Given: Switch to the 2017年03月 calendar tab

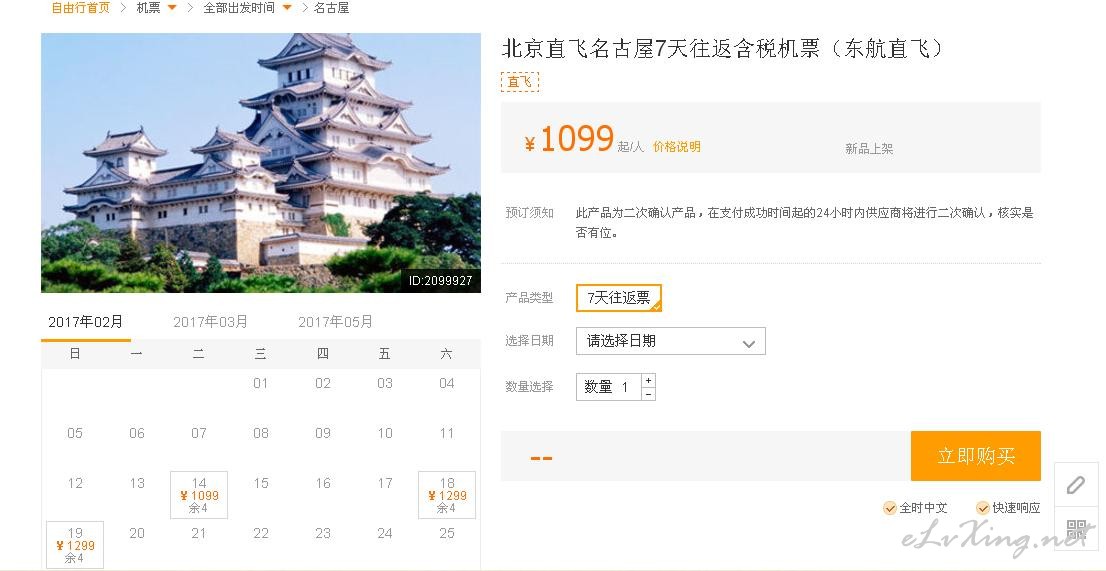Looking at the screenshot, I should click(x=210, y=322).
